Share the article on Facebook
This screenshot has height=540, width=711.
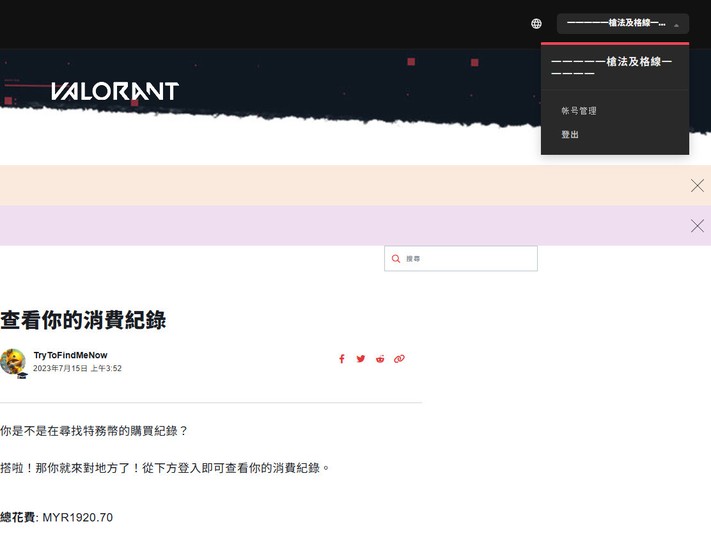[341, 359]
